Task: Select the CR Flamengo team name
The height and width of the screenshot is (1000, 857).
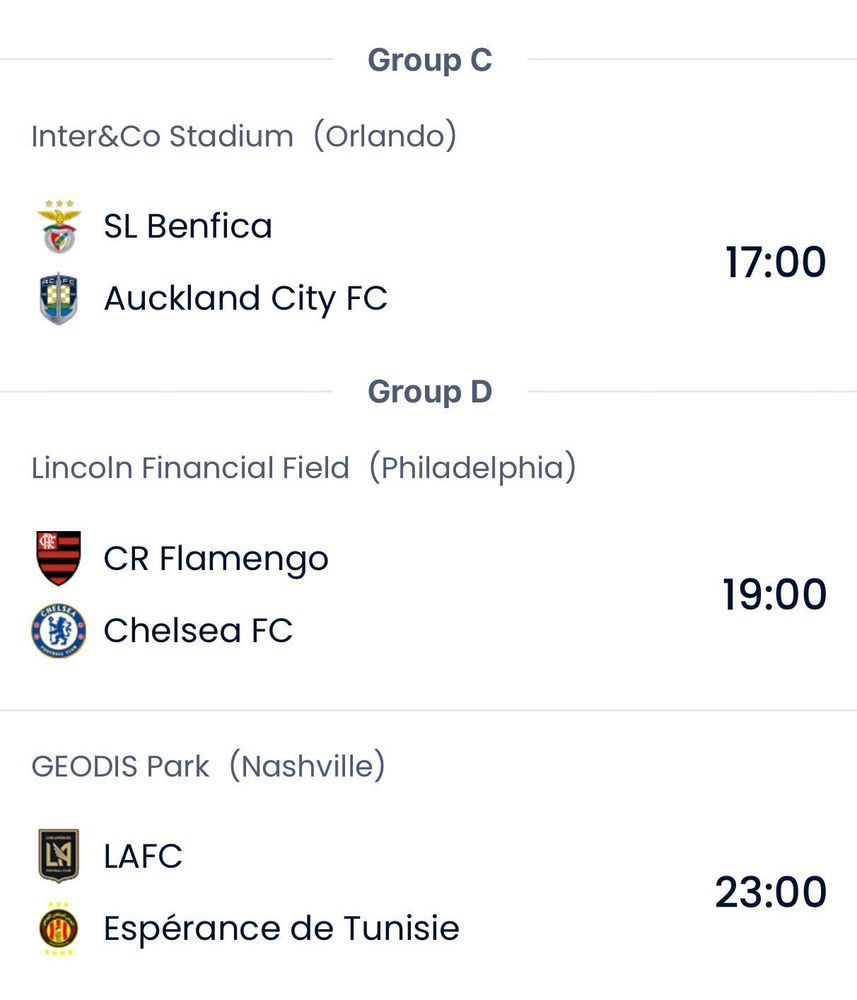Action: [216, 558]
